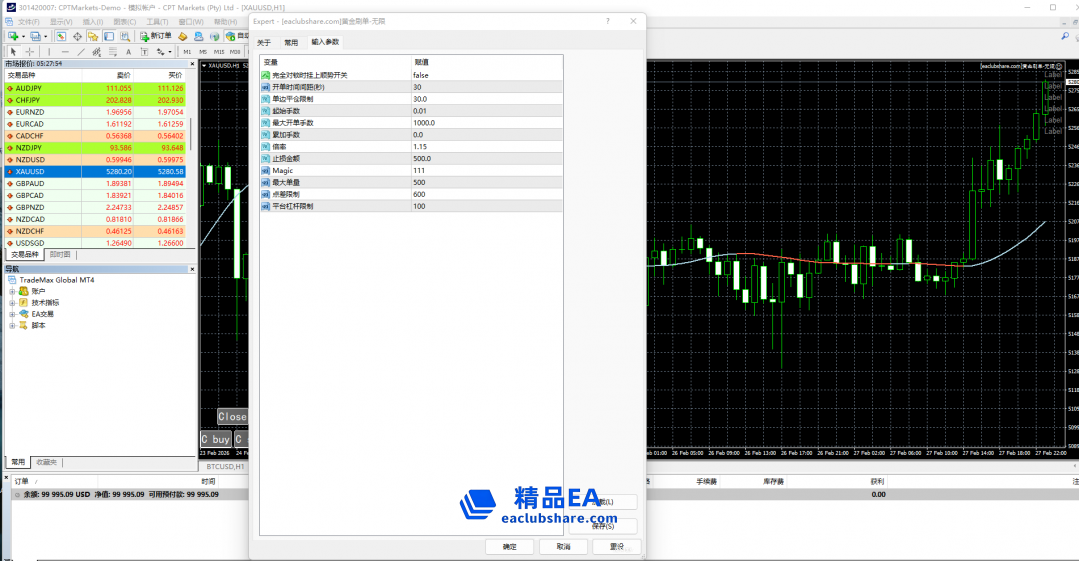1079x561 pixels.
Task: Click the false value of 完全对锁时挂上顺势开关
Action: 421,75
